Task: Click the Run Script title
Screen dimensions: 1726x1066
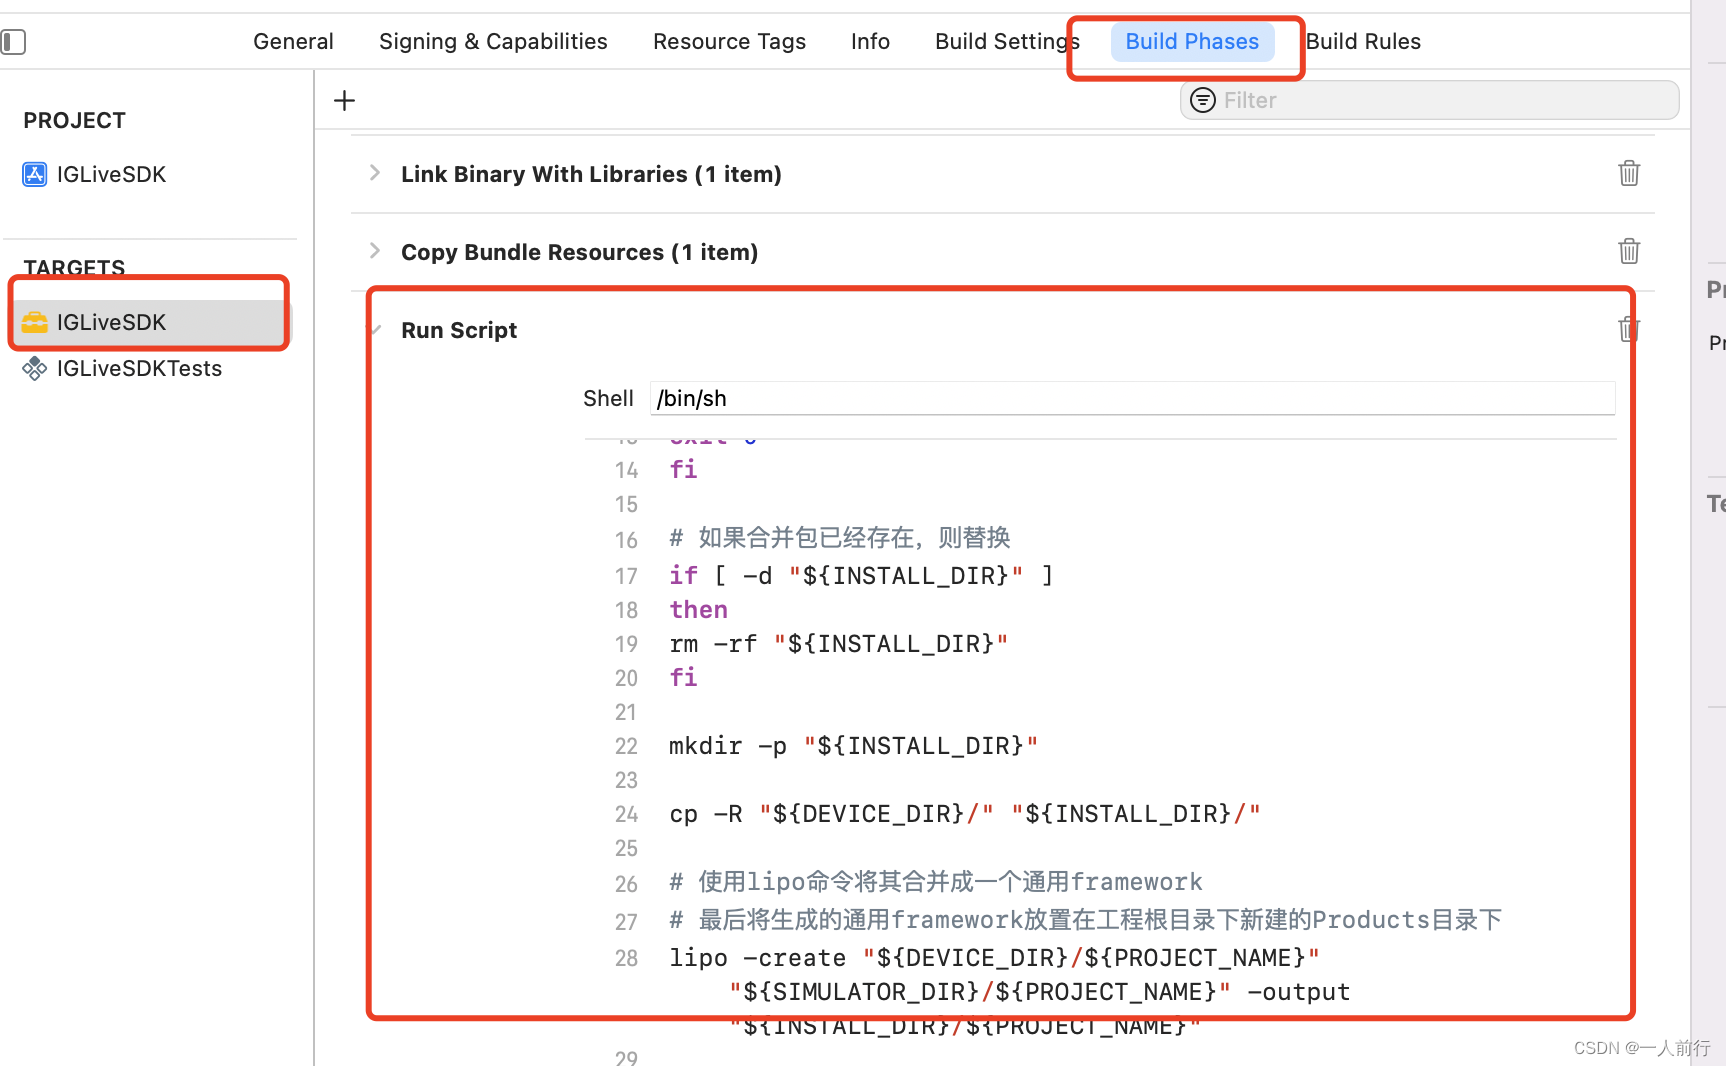Action: coord(459,330)
